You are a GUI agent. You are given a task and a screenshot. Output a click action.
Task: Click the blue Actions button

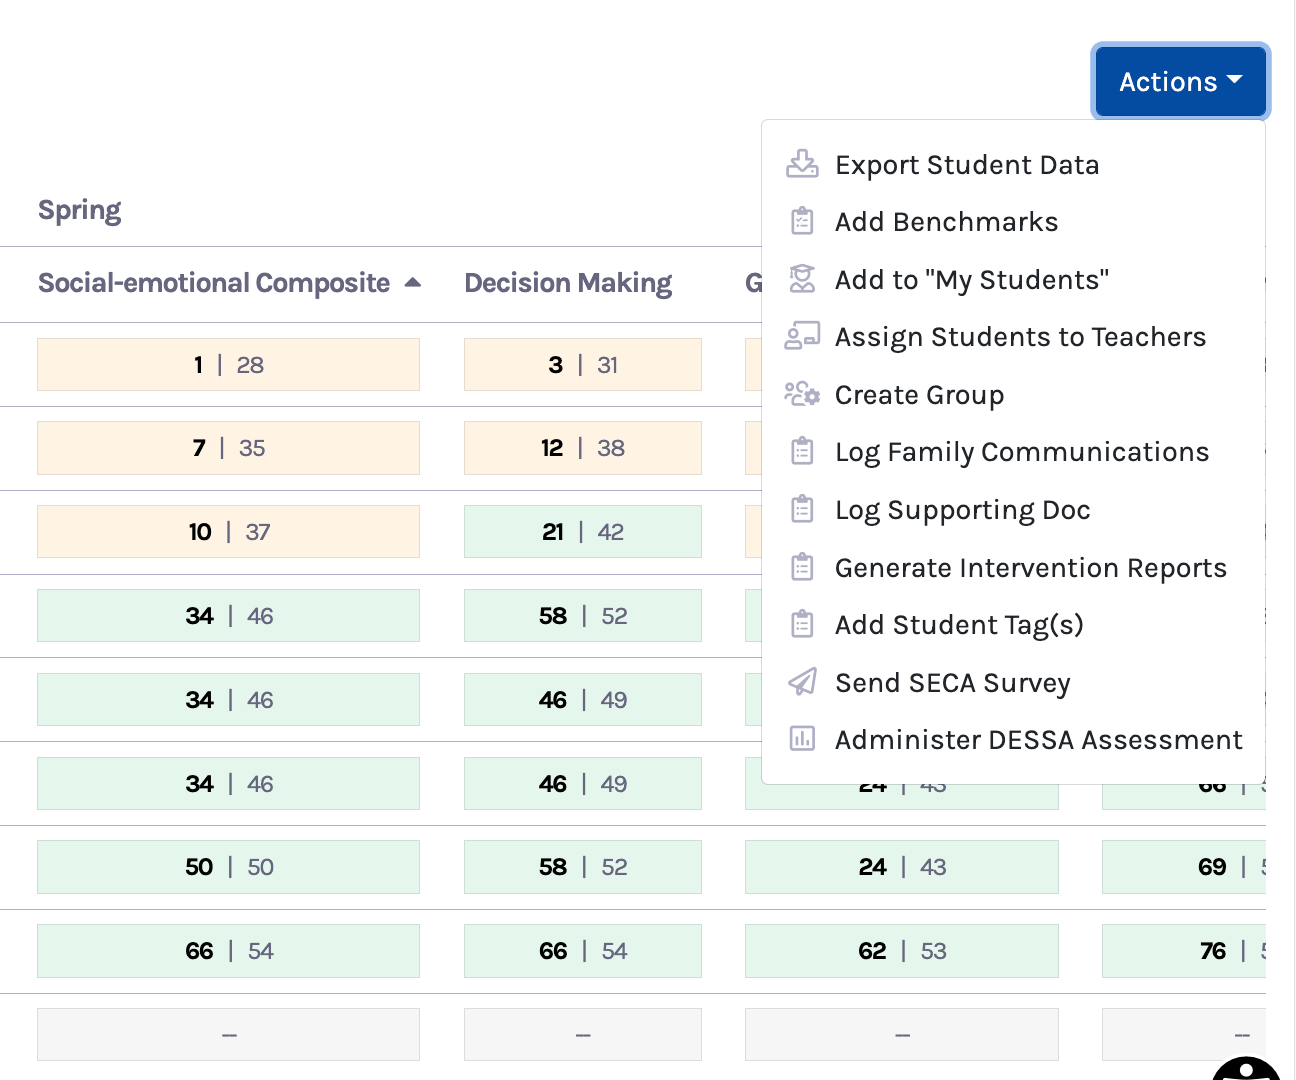pos(1180,81)
